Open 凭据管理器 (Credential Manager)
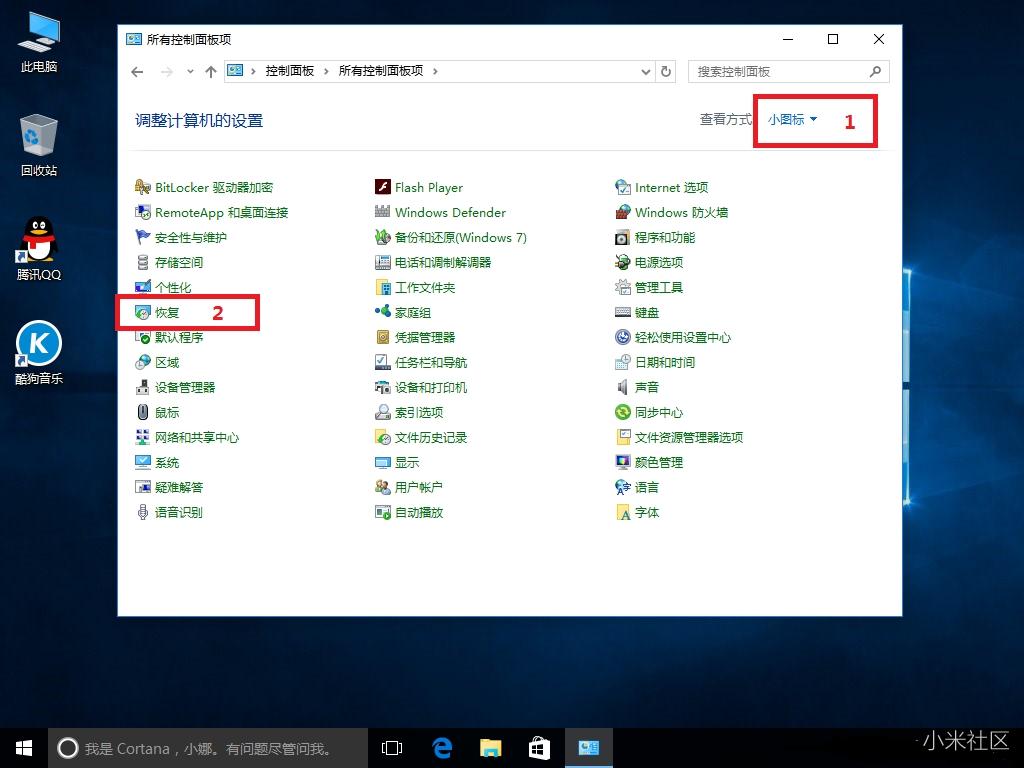 tap(420, 337)
